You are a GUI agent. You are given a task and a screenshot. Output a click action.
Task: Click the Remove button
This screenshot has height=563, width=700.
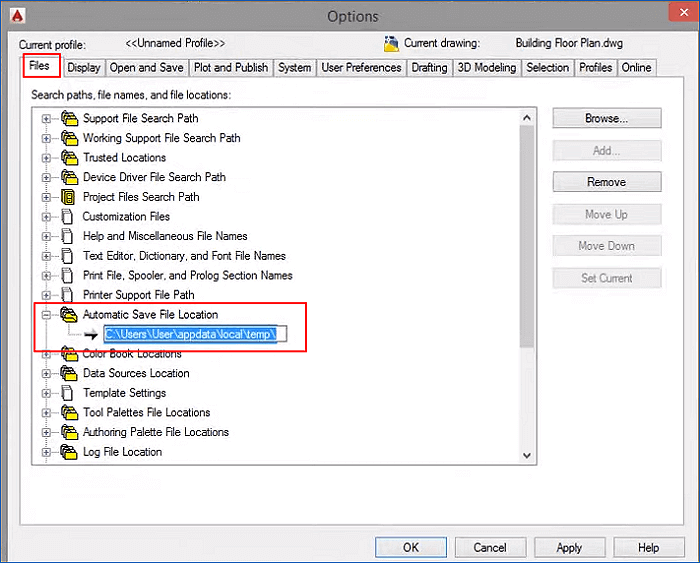606,182
